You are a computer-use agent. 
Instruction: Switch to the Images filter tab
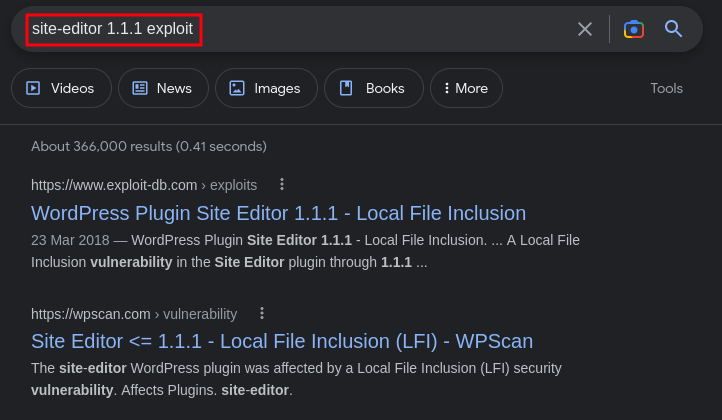tap(266, 88)
